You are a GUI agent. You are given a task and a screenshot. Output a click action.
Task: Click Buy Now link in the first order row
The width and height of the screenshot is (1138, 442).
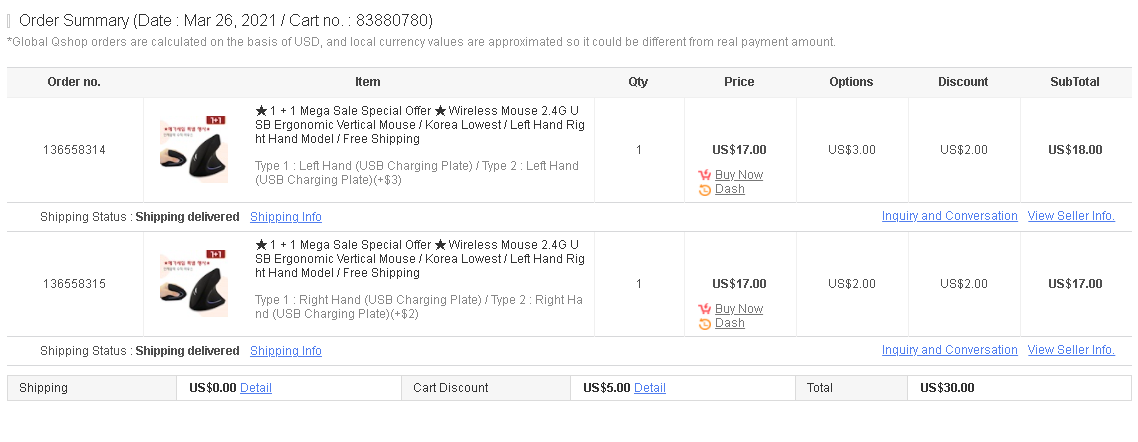[739, 175]
